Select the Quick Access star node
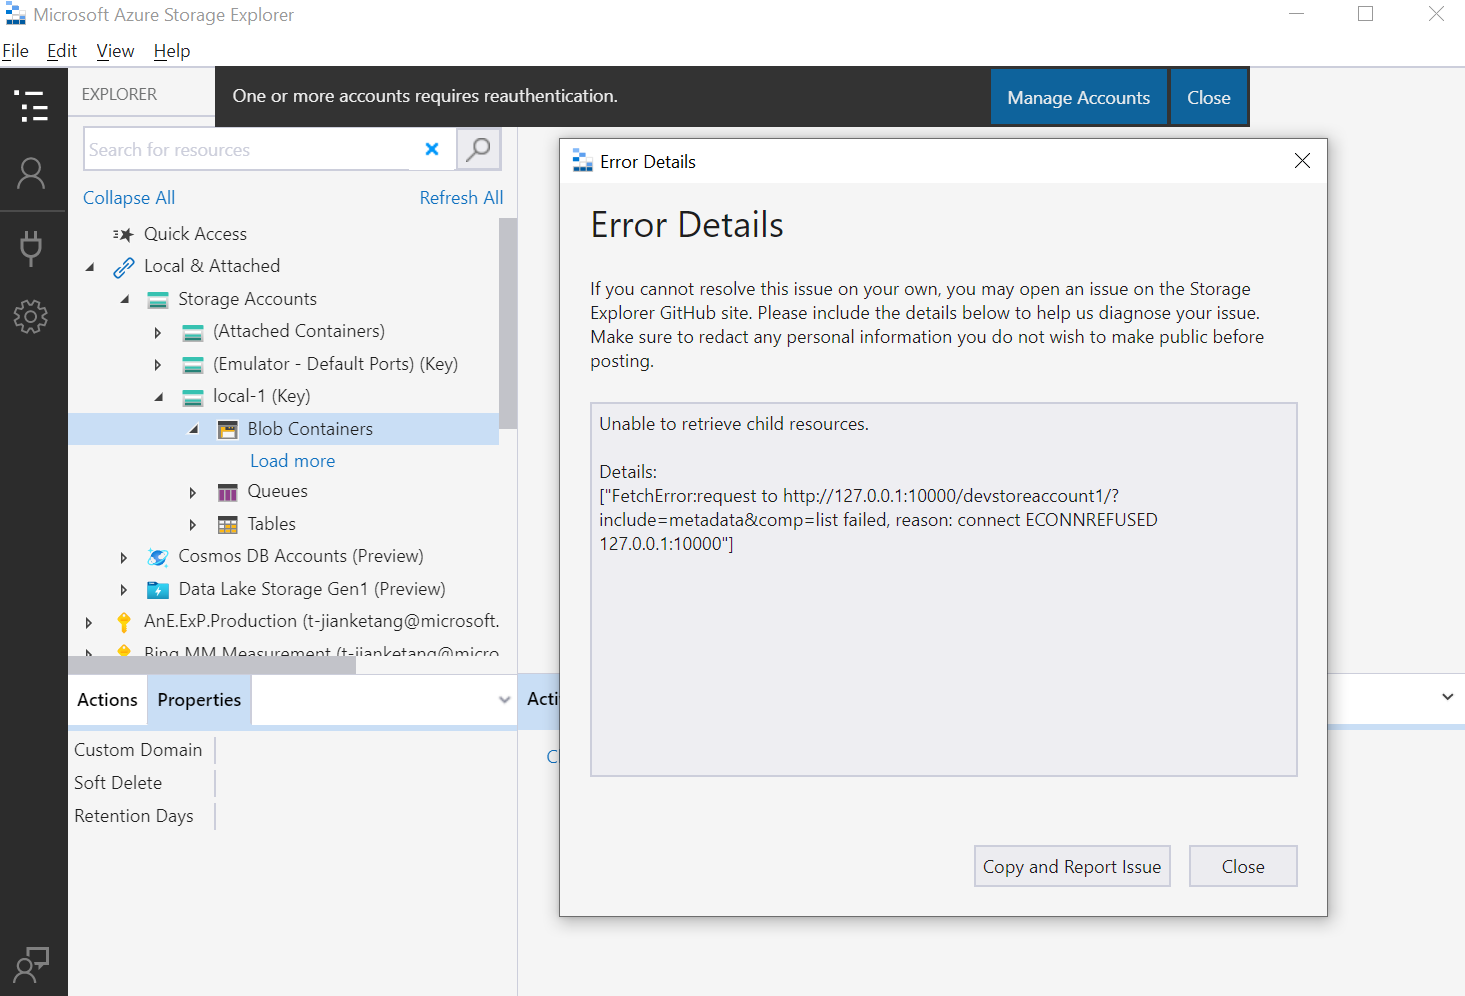1465x996 pixels. (x=196, y=233)
